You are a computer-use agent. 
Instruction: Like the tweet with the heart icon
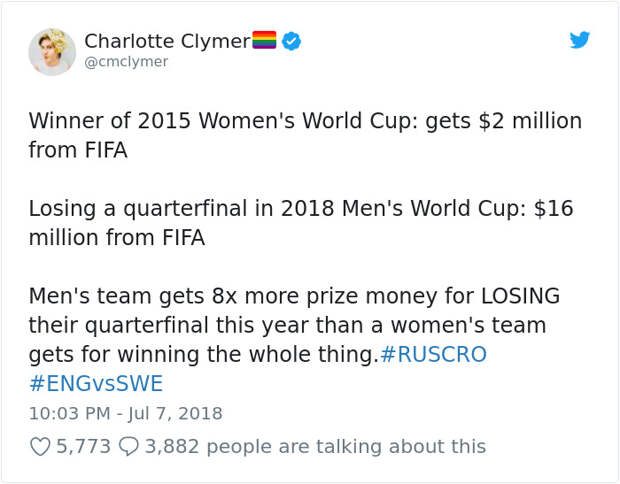point(40,447)
